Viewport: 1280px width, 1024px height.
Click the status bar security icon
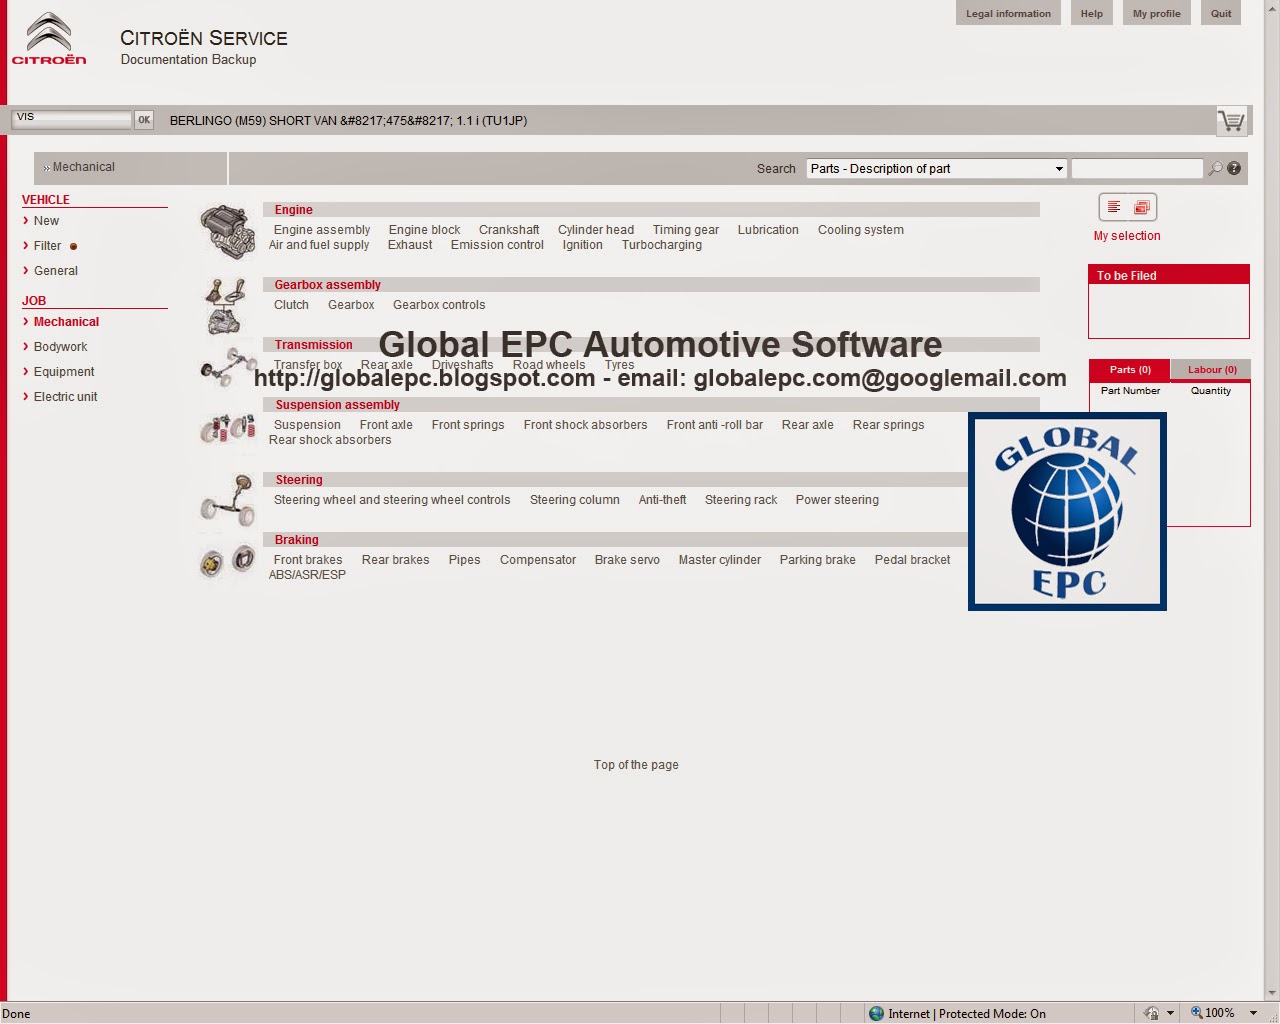(1151, 1013)
